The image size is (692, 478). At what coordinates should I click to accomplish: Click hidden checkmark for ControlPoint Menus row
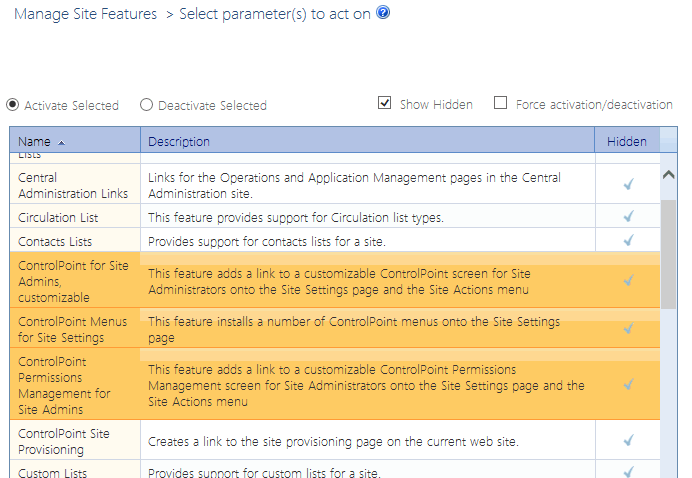(628, 328)
